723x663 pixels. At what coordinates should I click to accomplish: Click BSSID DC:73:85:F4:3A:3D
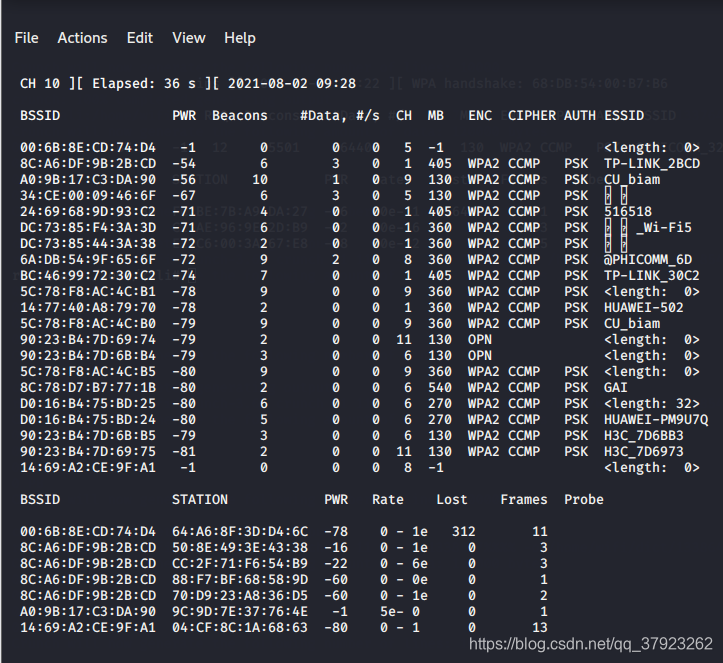(x=88, y=228)
